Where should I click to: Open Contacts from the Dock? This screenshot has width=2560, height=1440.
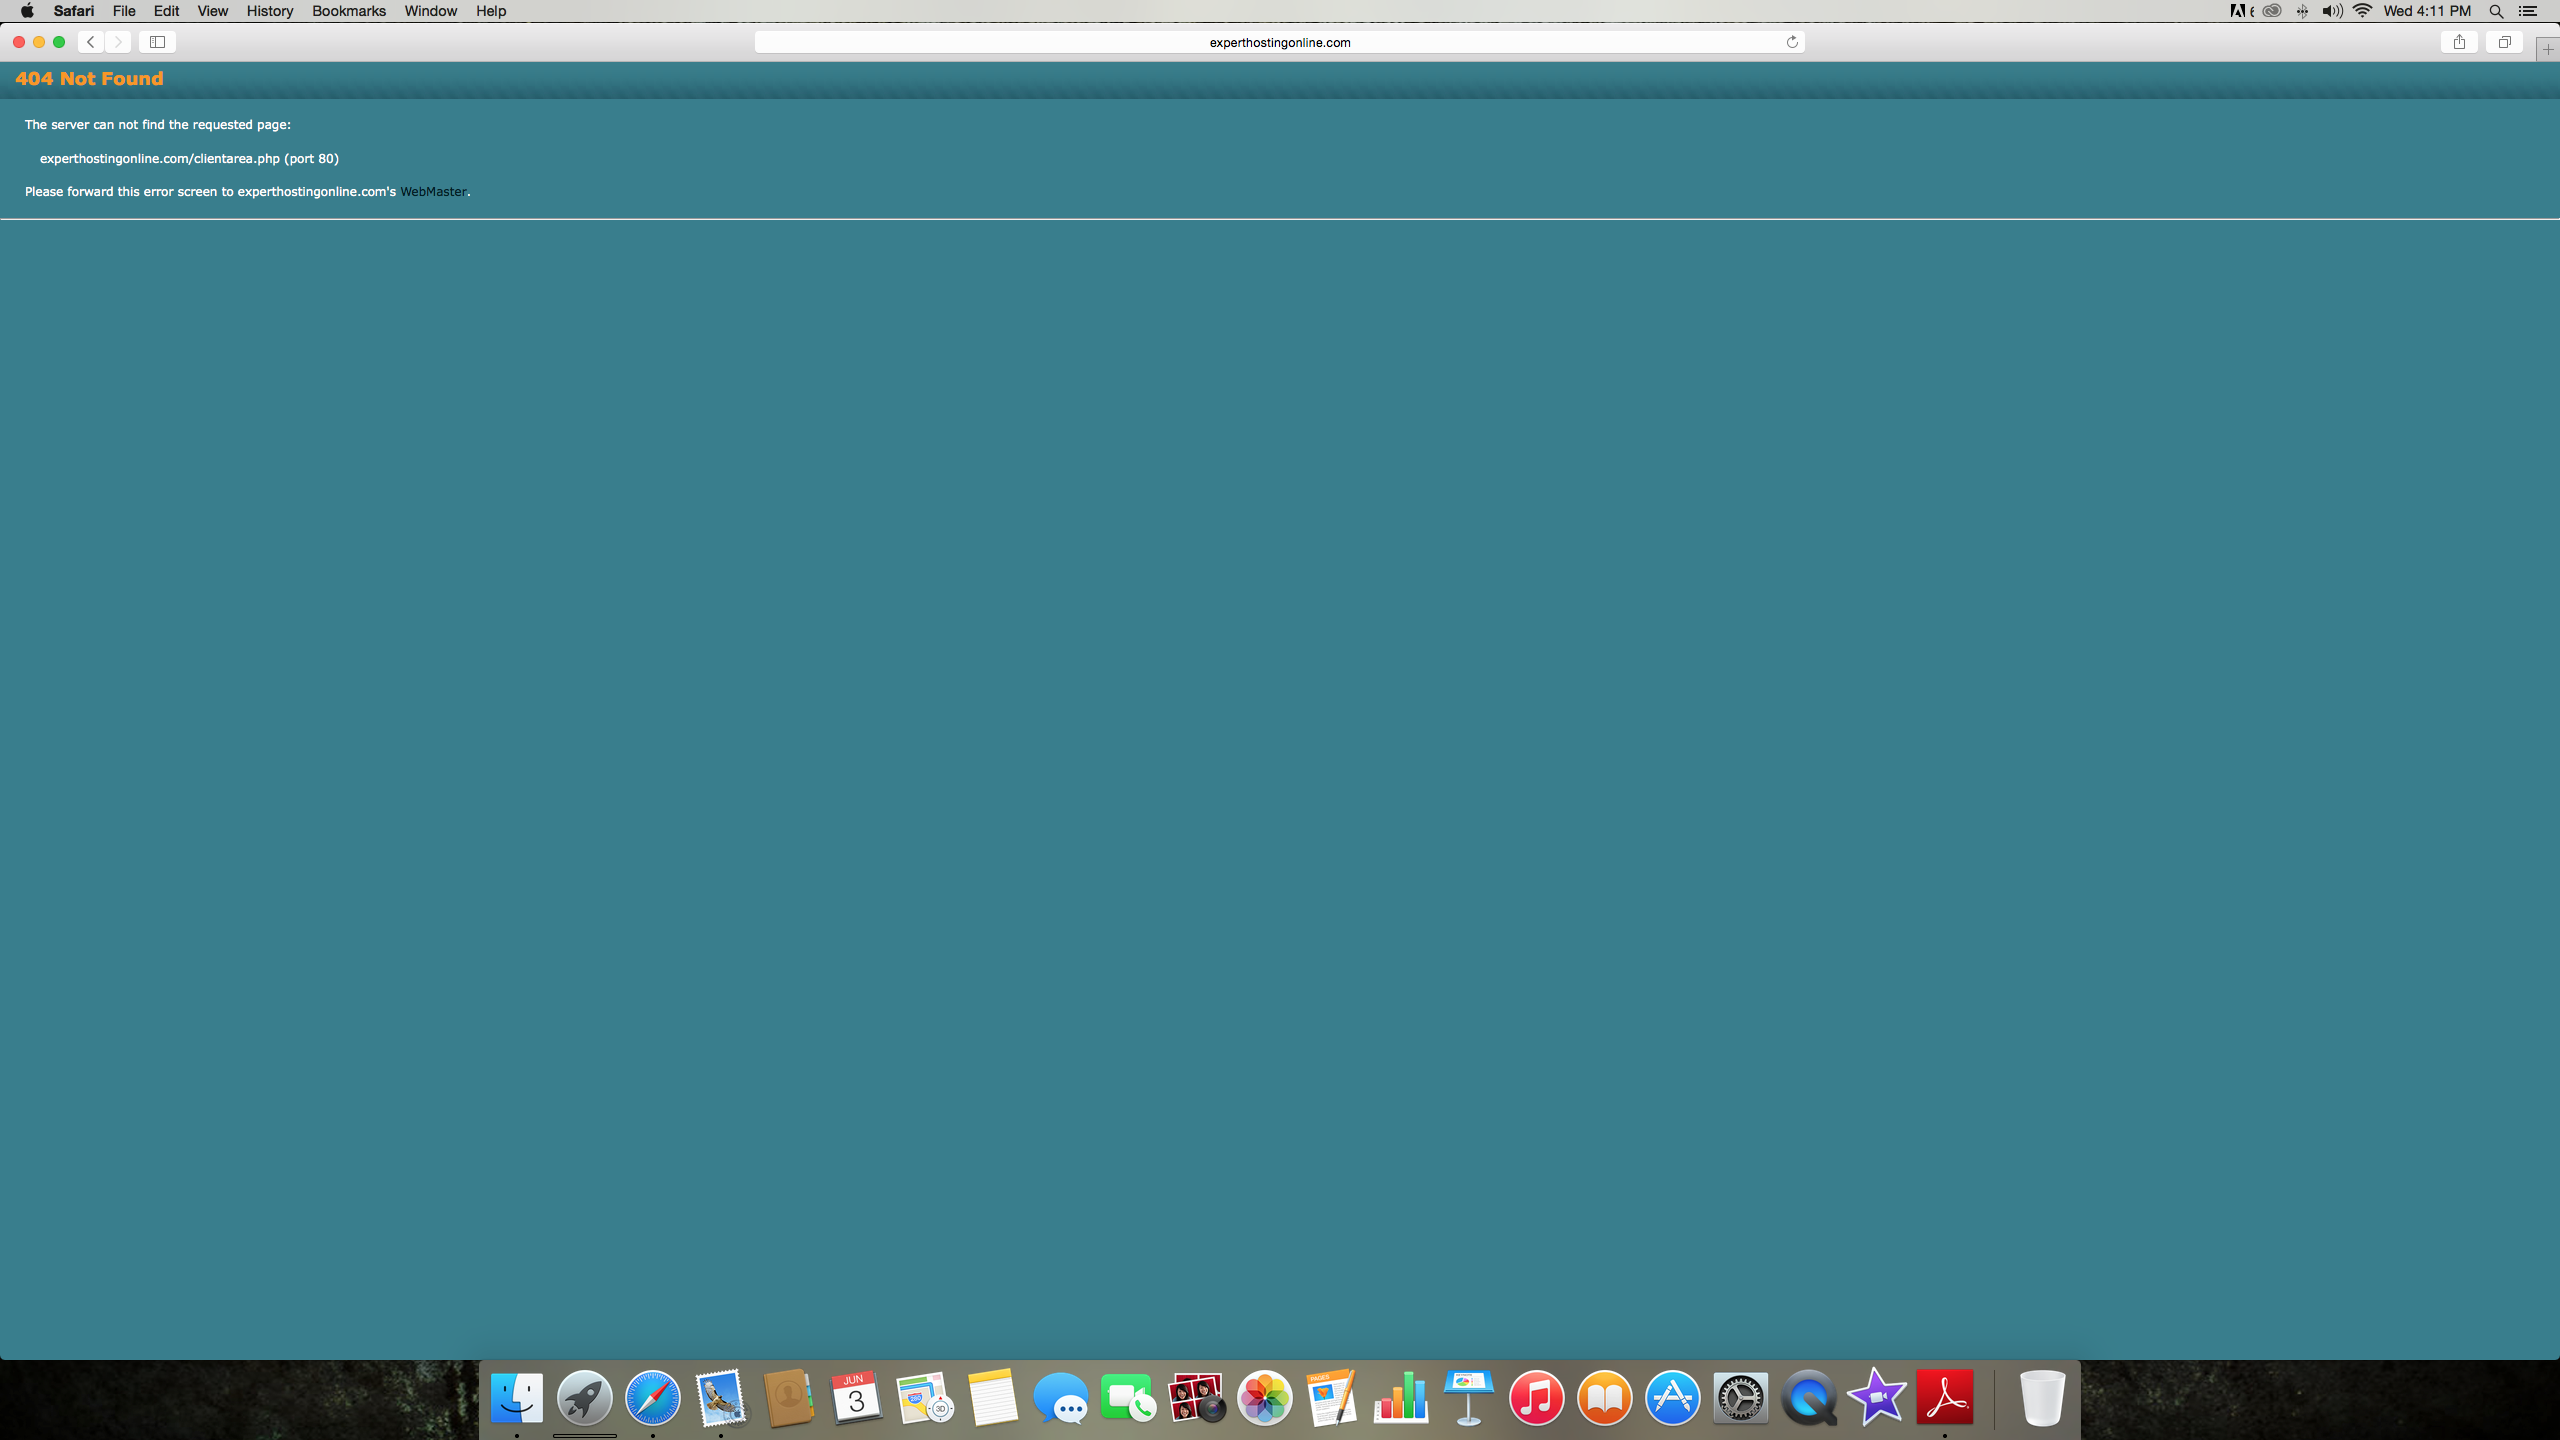[789, 1397]
